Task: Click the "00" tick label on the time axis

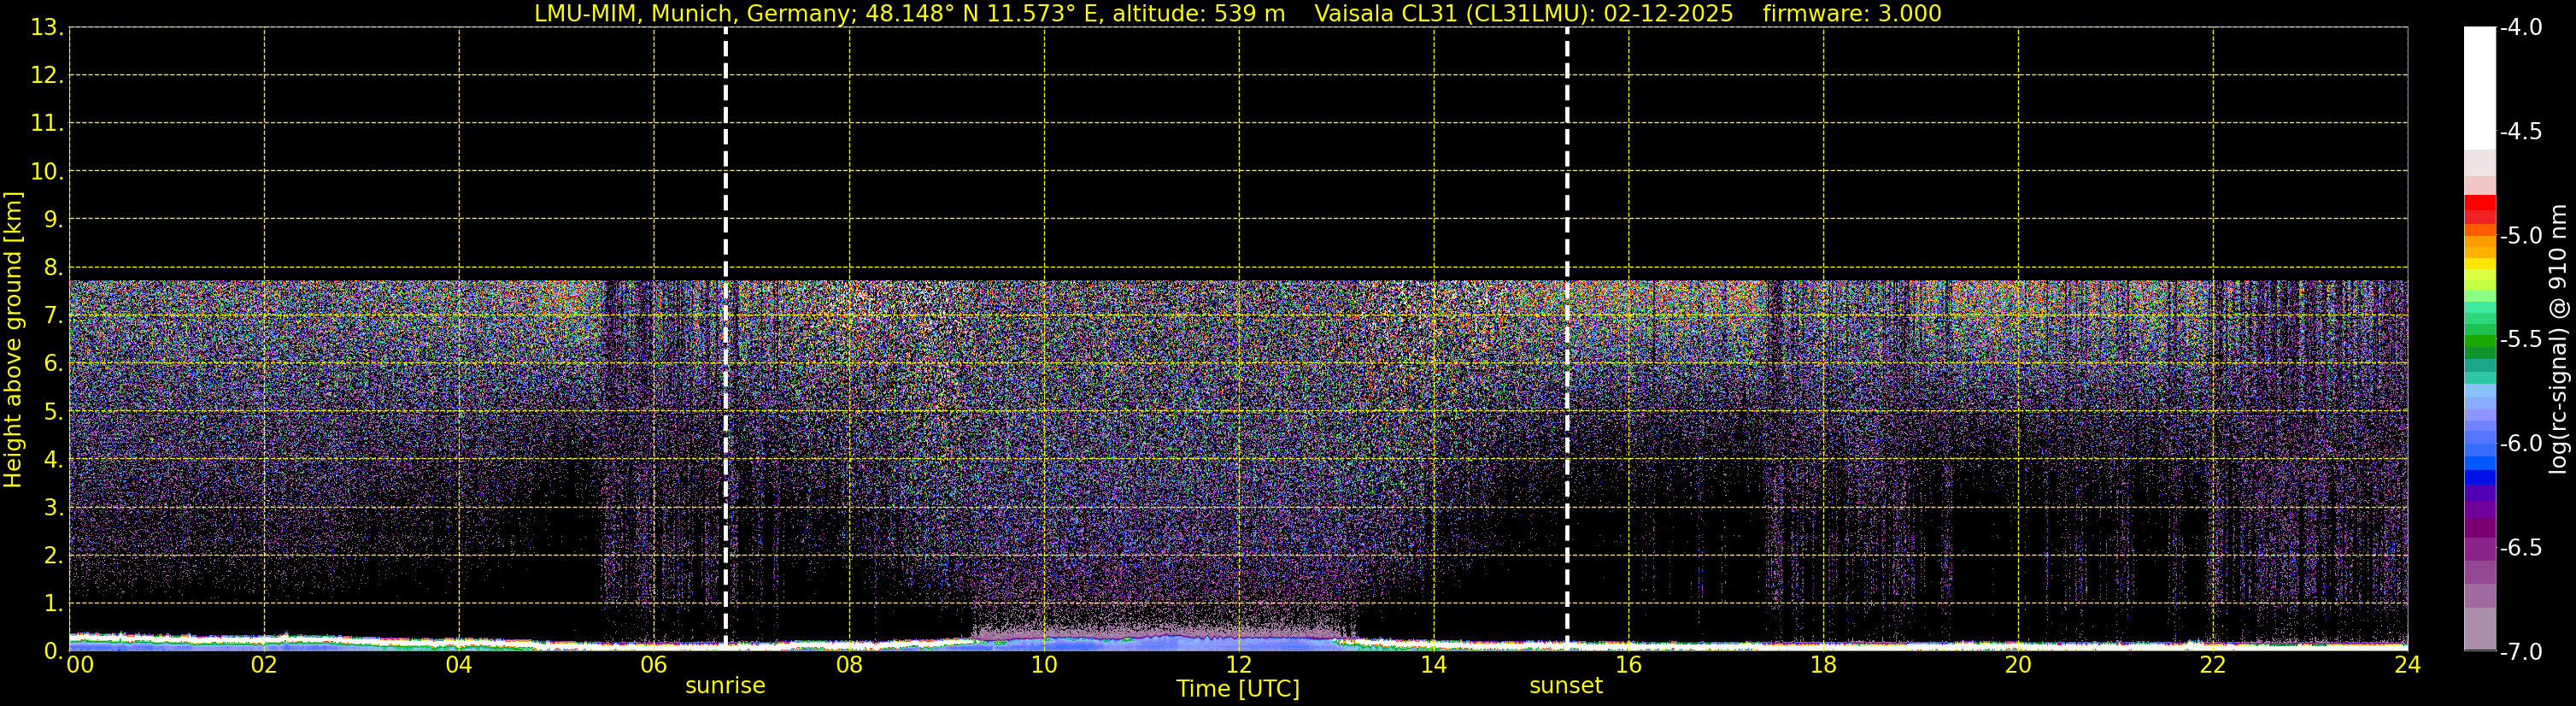Action: pyautogui.click(x=79, y=666)
